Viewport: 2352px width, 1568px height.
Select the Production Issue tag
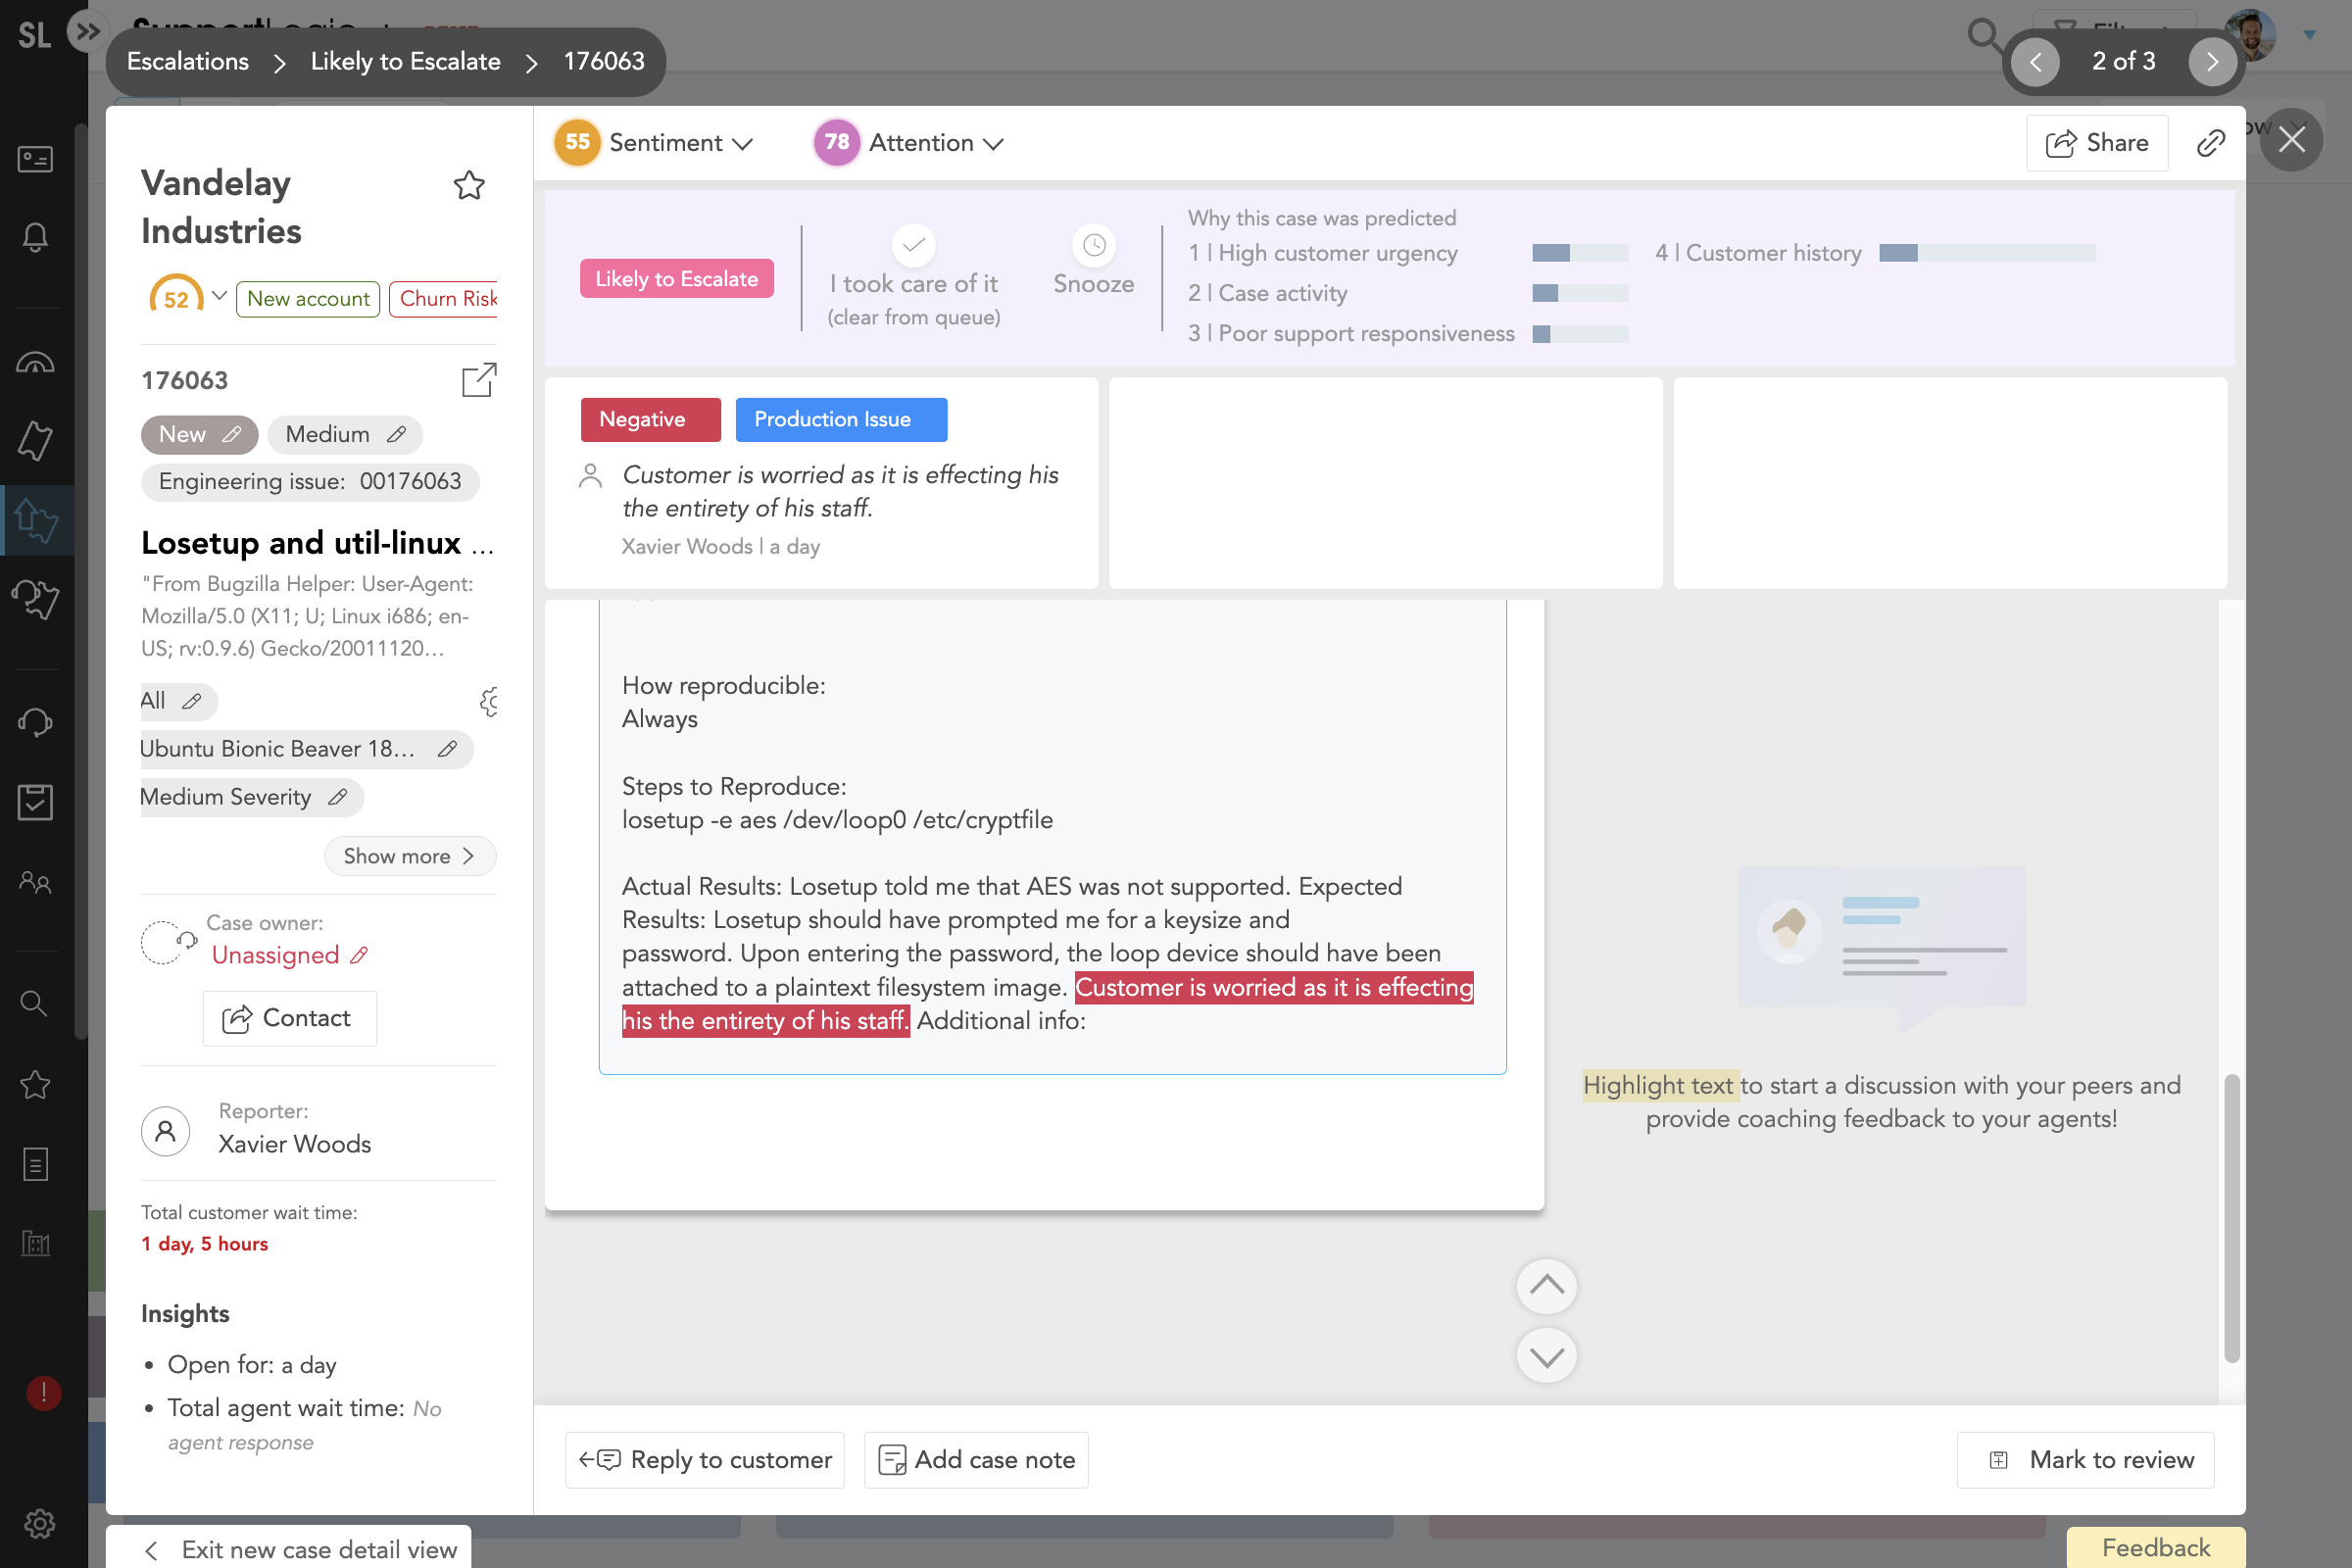coord(841,420)
